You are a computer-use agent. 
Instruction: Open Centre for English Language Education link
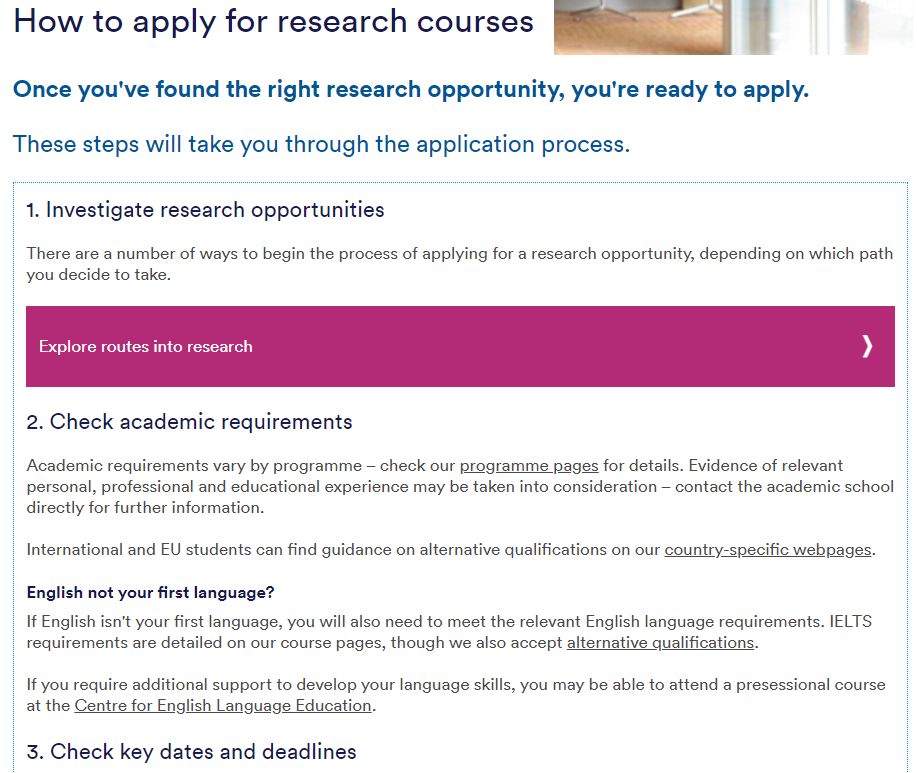pos(223,706)
